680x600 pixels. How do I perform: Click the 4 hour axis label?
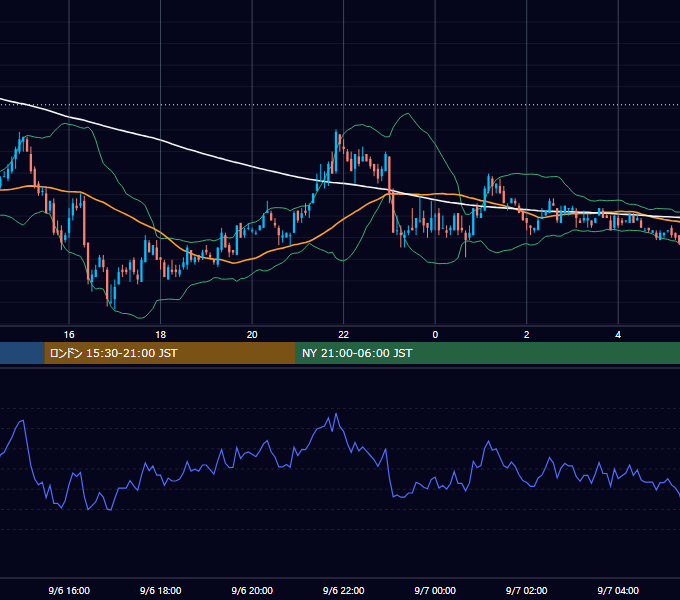pos(618,335)
